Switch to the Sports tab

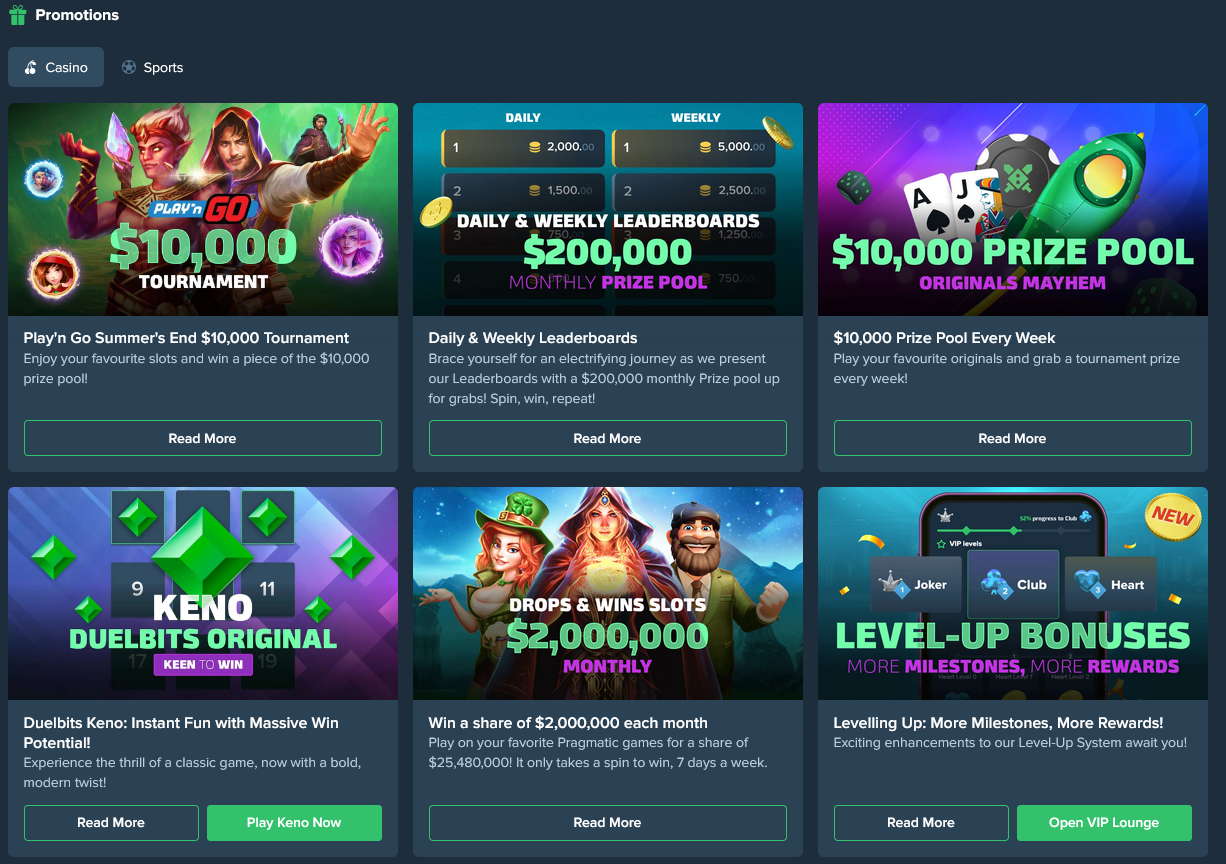[x=152, y=67]
